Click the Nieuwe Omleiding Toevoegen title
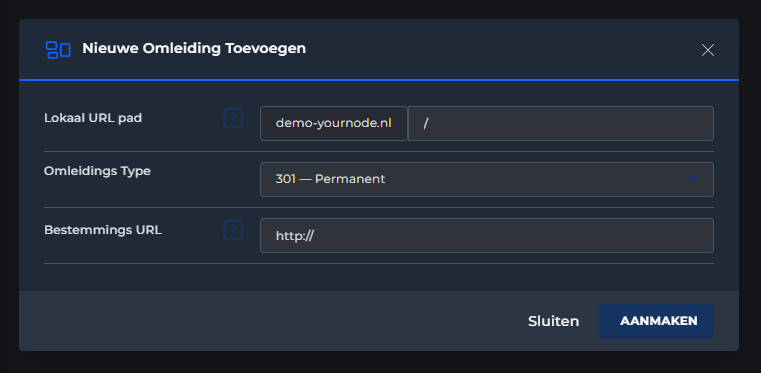Image resolution: width=761 pixels, height=373 pixels. coord(194,49)
